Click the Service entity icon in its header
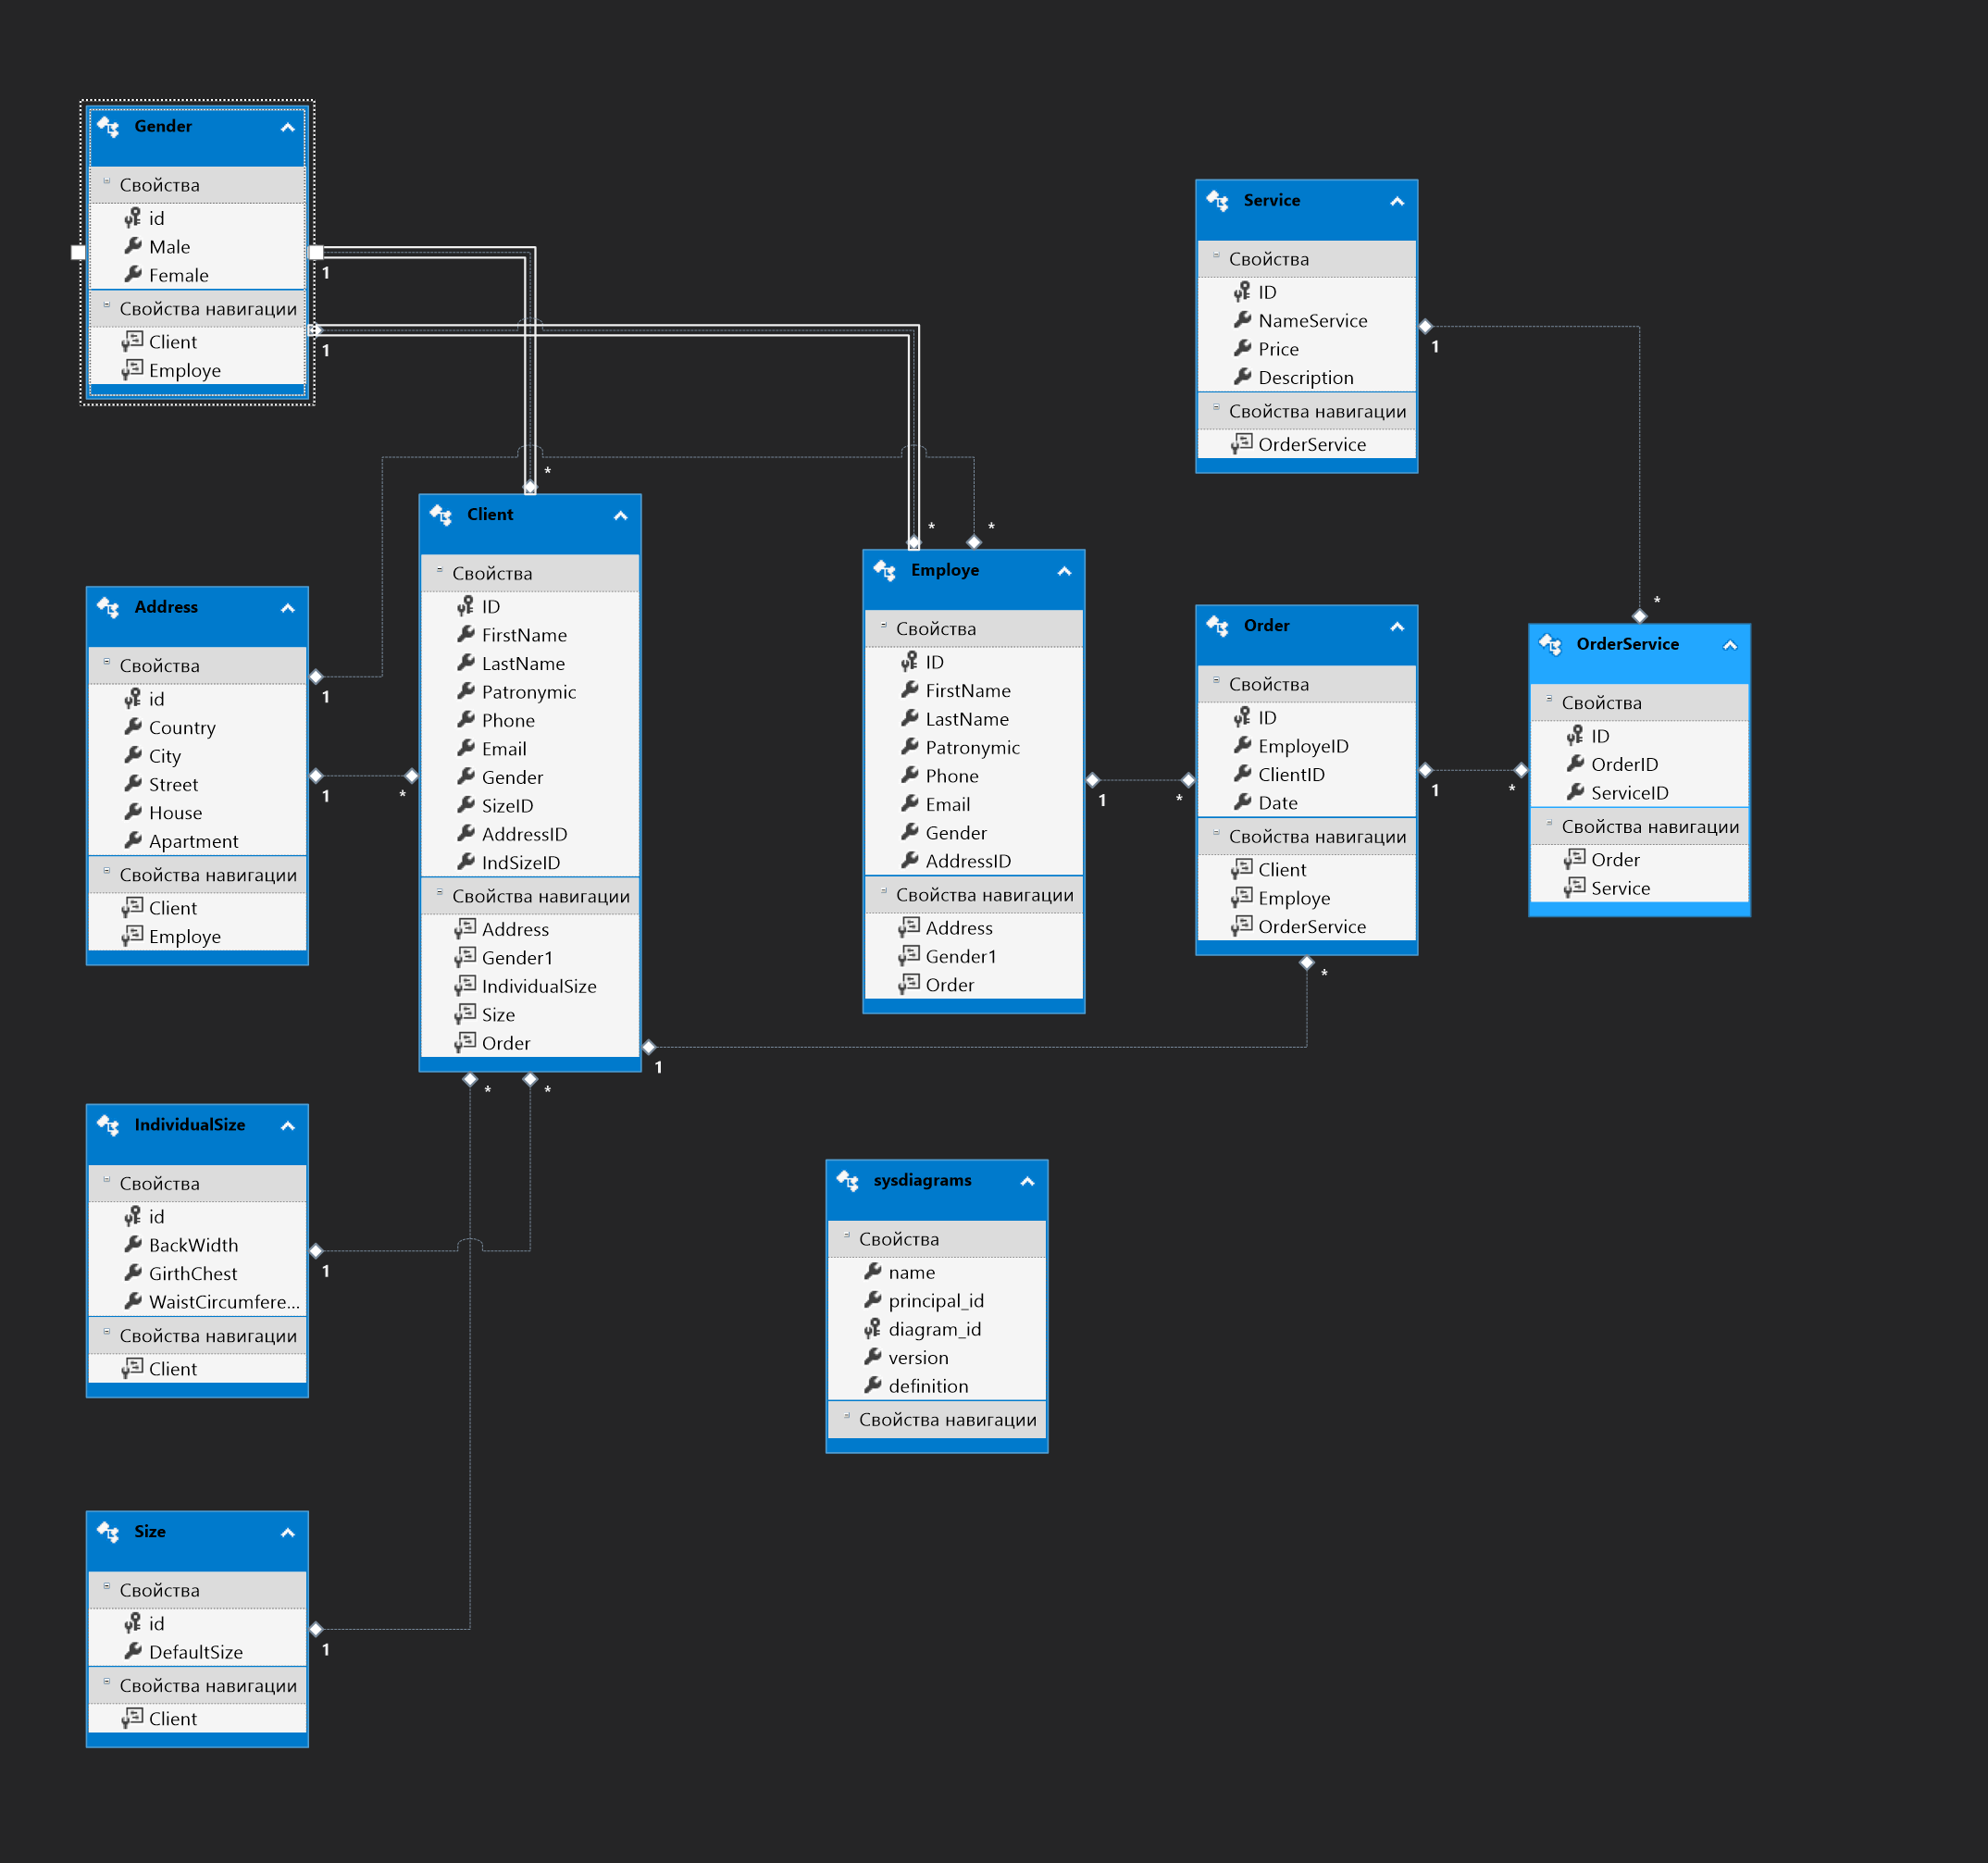 tap(1217, 201)
